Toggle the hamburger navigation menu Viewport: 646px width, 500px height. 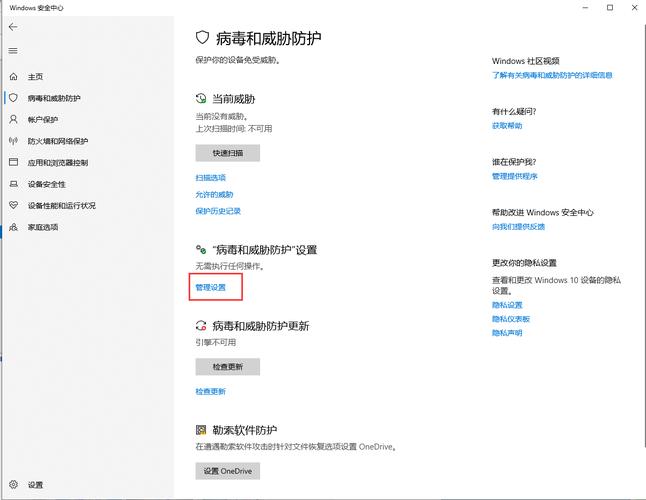point(13,51)
